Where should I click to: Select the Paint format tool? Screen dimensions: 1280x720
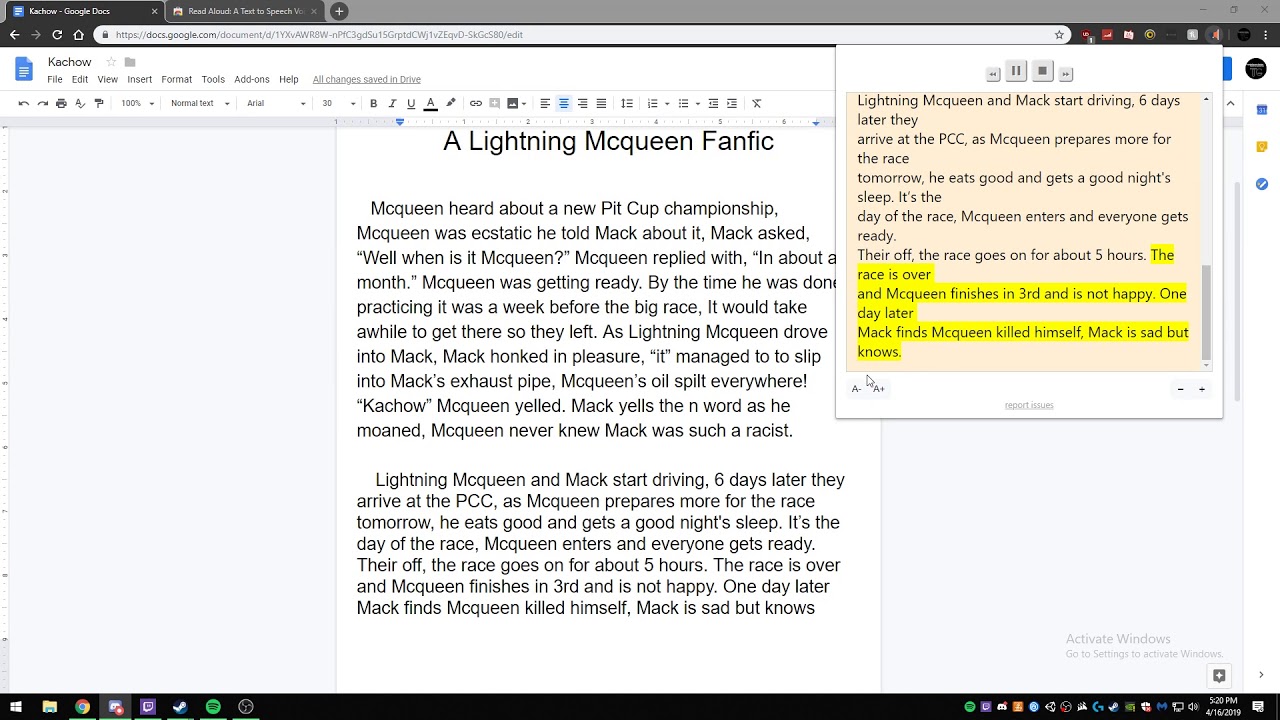(x=99, y=103)
